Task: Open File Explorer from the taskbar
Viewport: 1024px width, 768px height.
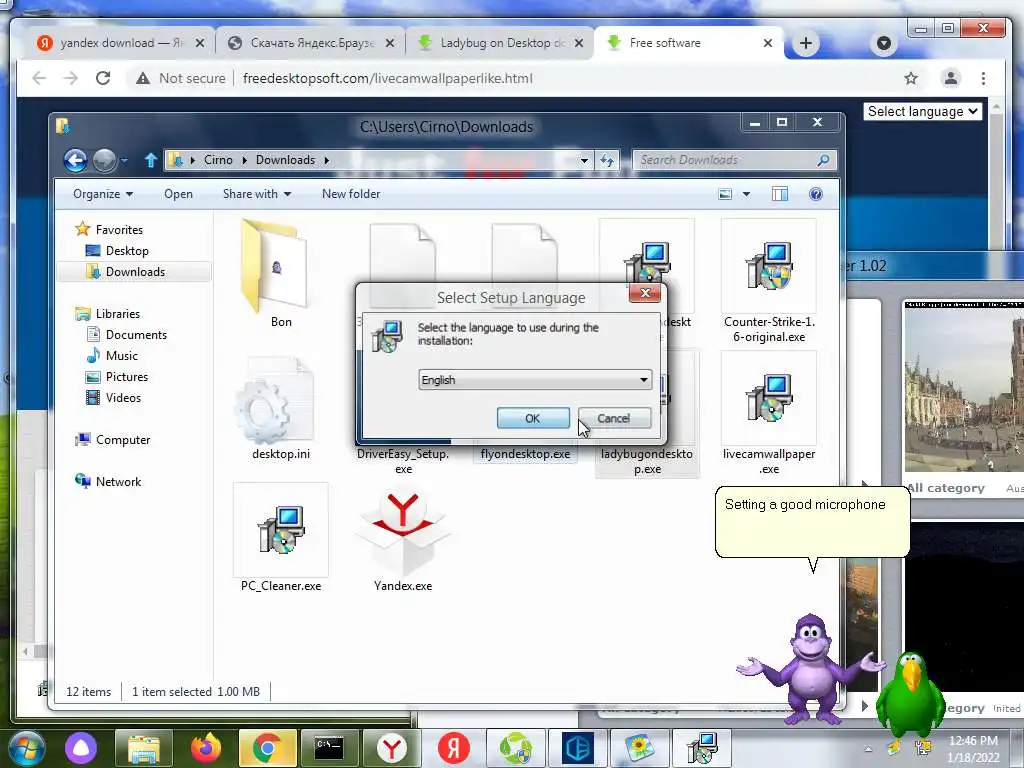Action: (x=144, y=748)
